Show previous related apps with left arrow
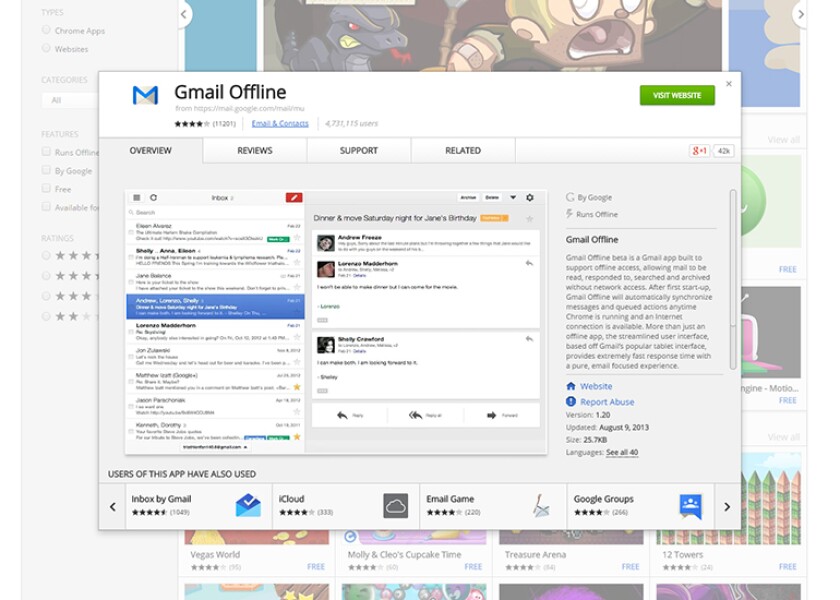This screenshot has width=840, height=600. coord(112,506)
